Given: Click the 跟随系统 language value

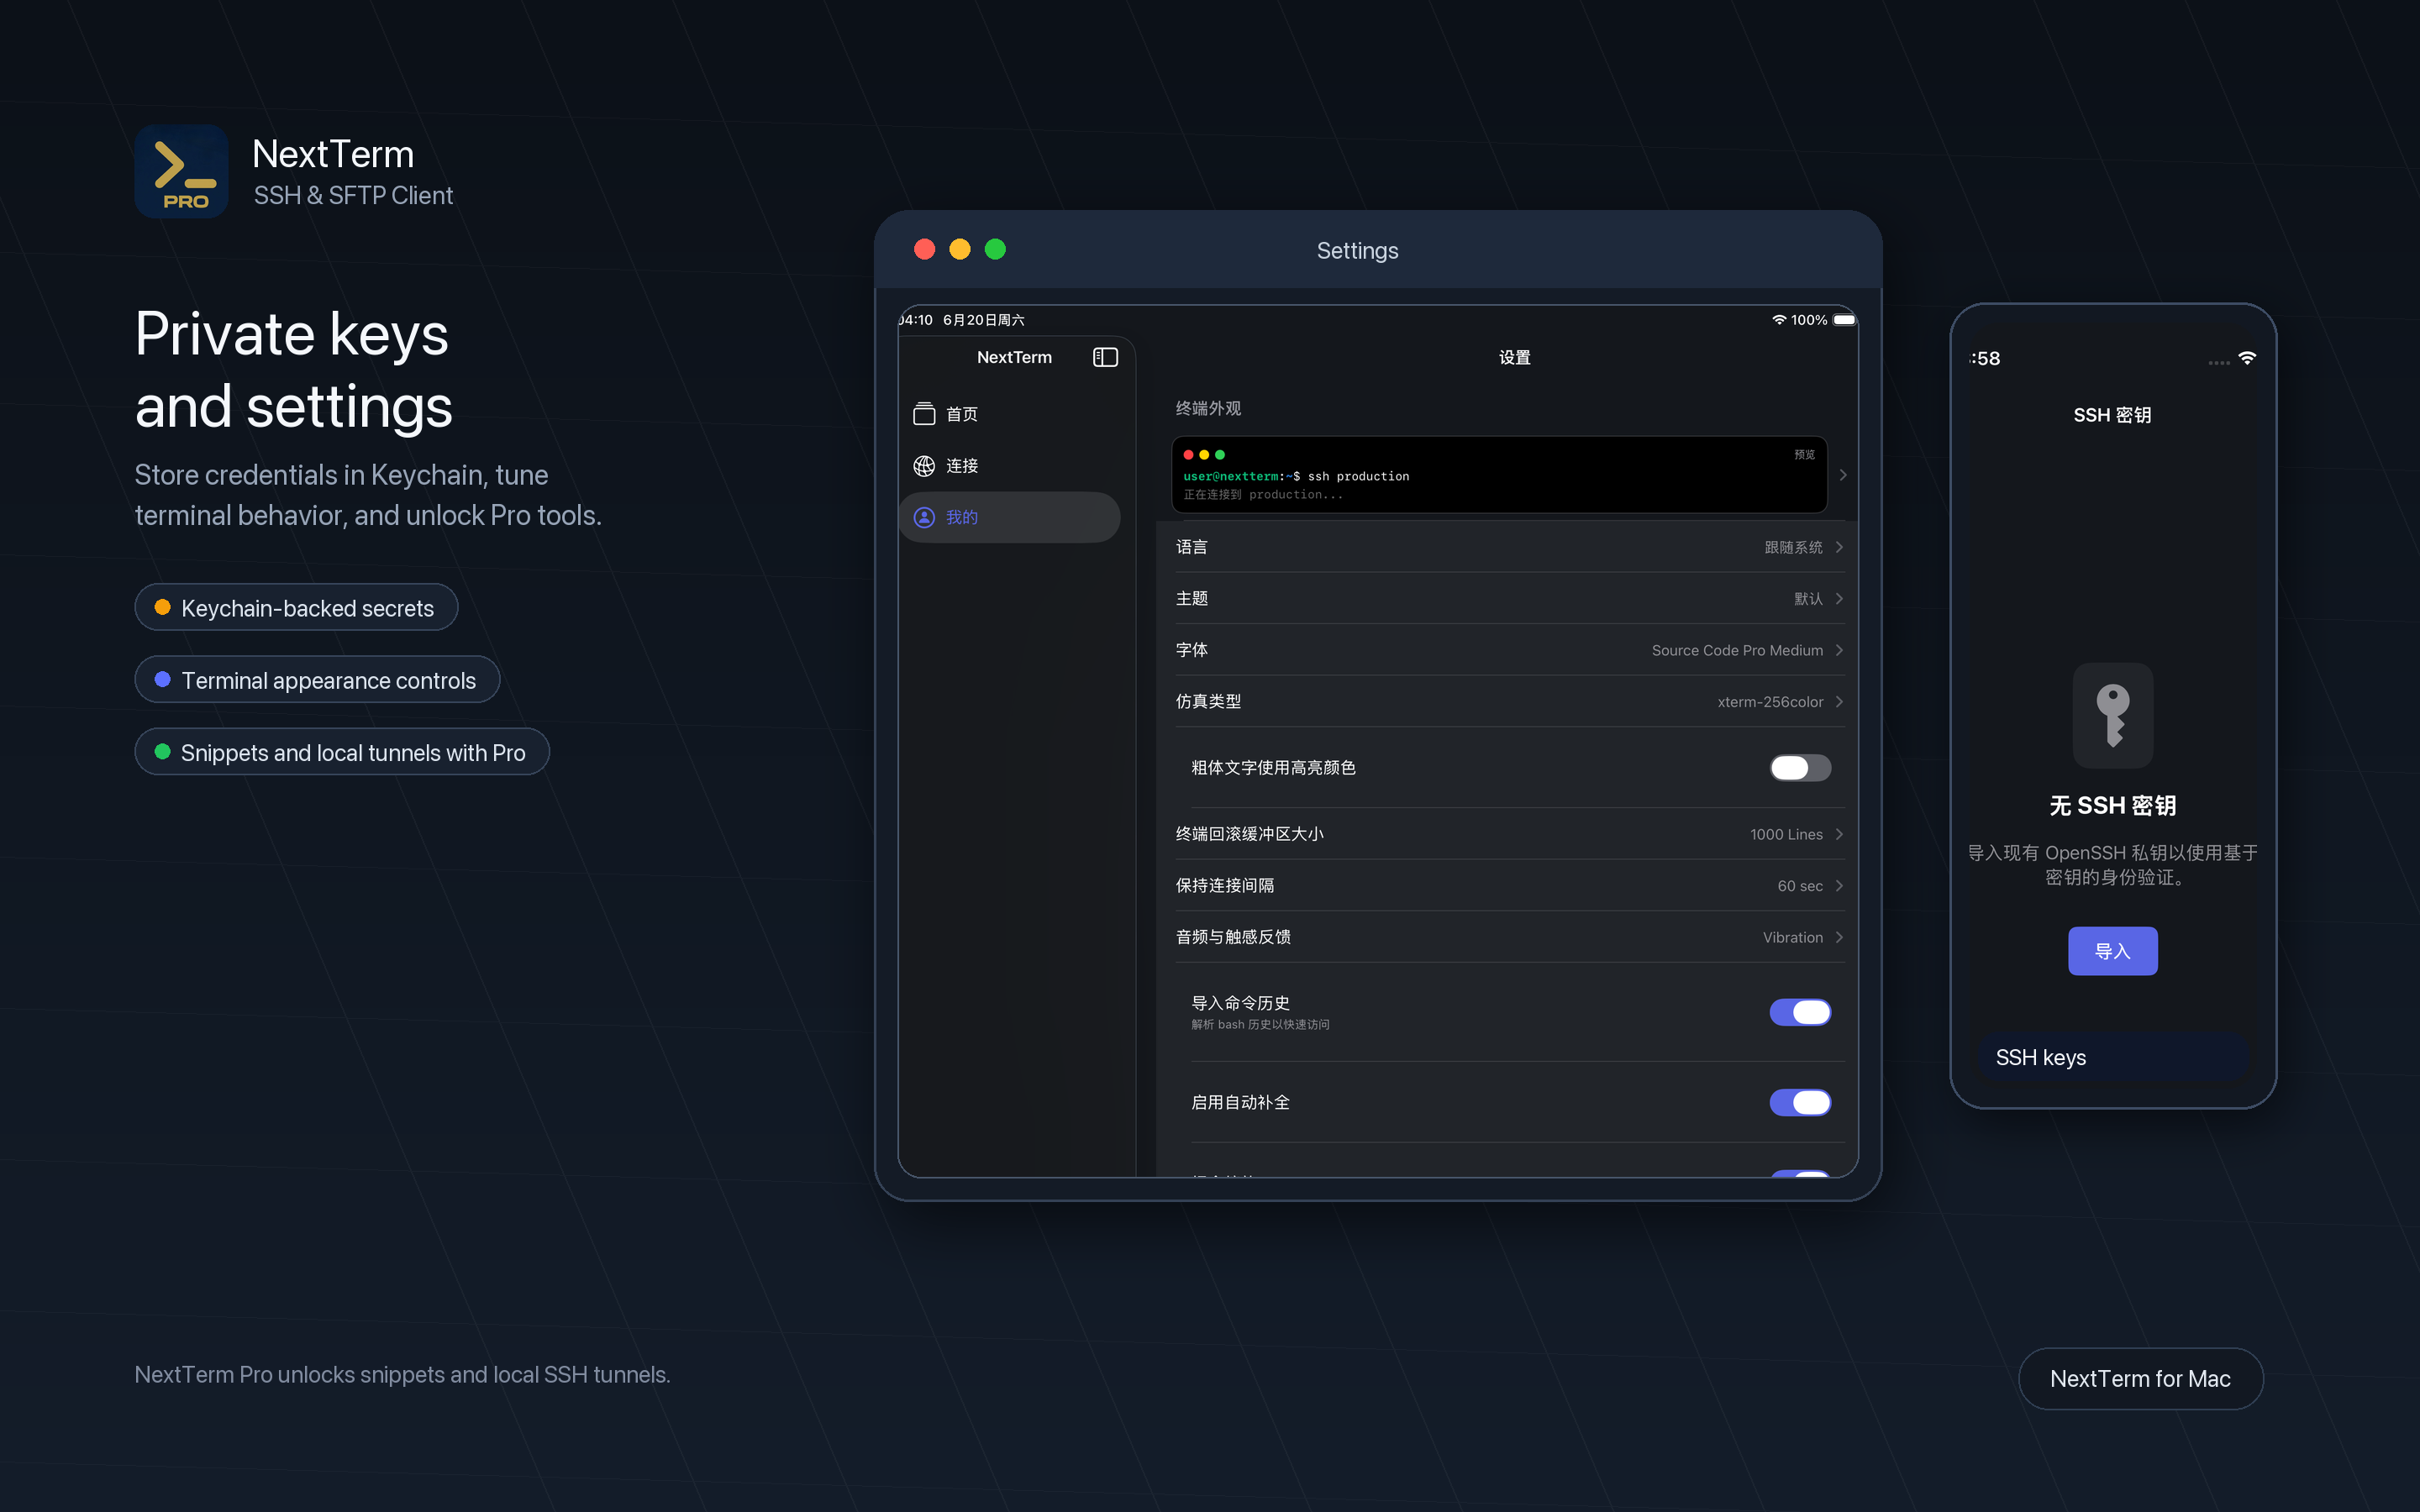Looking at the screenshot, I should pos(1793,547).
